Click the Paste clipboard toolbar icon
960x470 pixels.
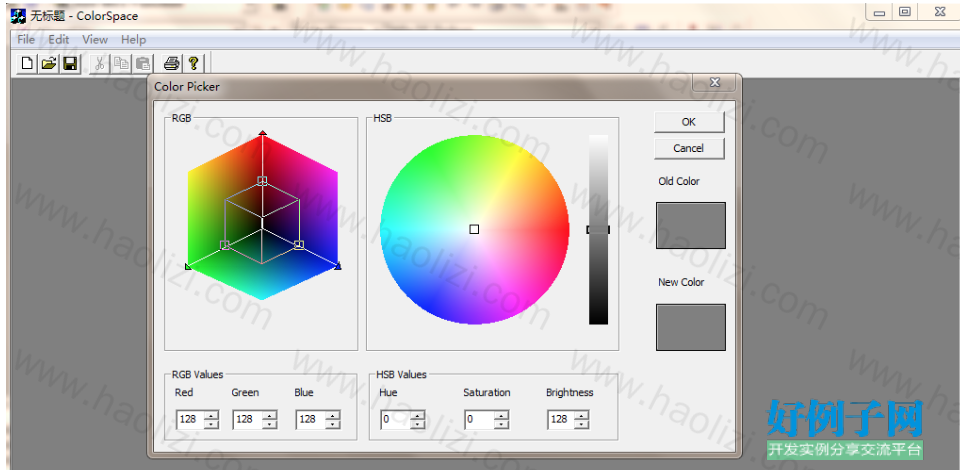[143, 63]
